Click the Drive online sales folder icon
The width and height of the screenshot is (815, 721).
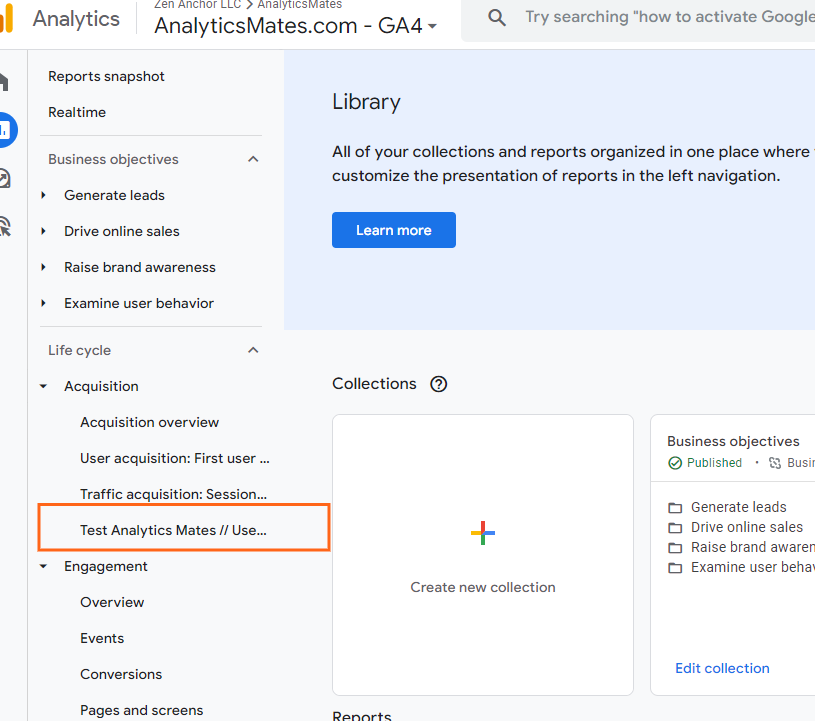pyautogui.click(x=675, y=528)
